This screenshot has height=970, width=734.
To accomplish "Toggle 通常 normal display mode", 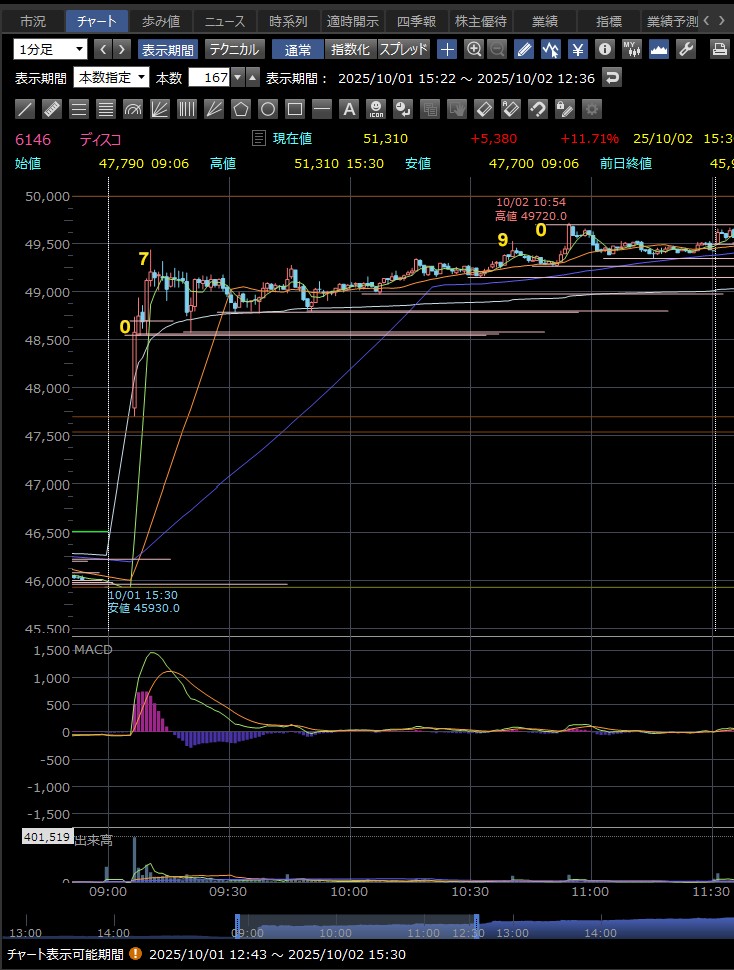I will tap(297, 49).
